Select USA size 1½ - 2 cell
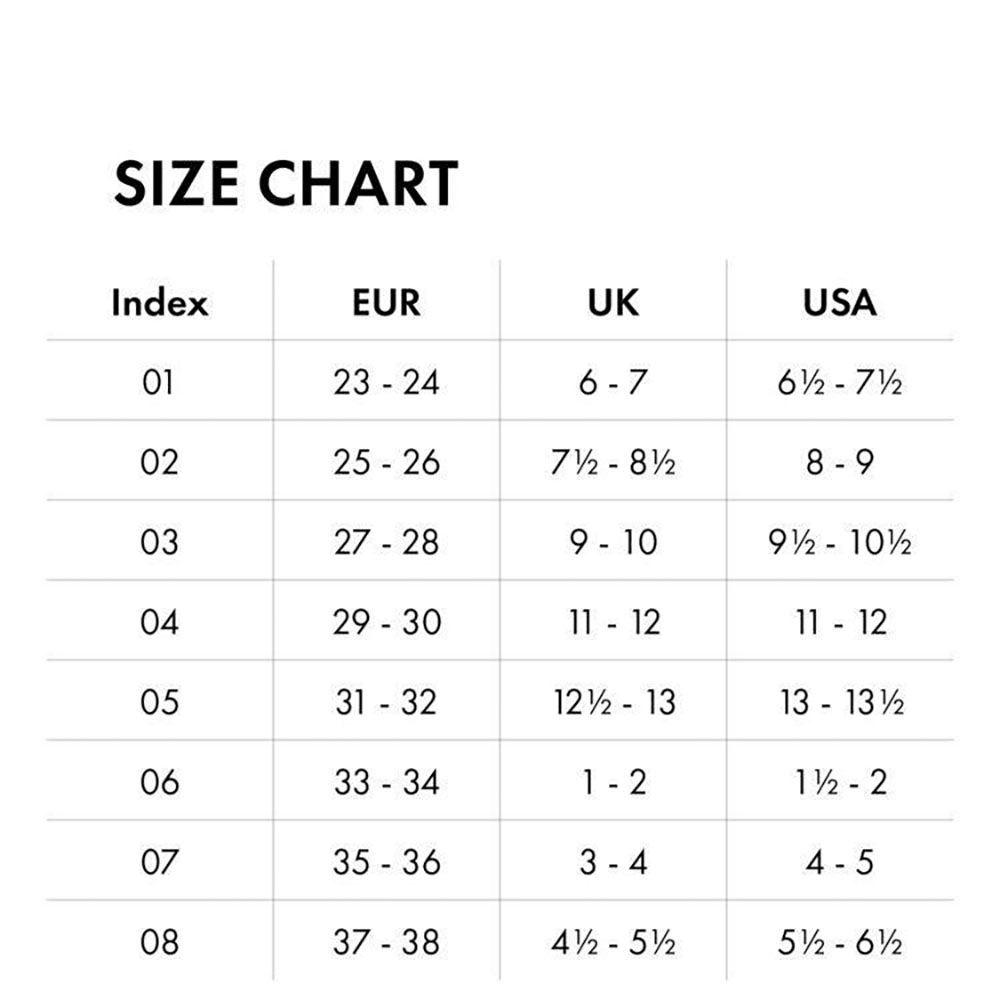 [x=841, y=782]
